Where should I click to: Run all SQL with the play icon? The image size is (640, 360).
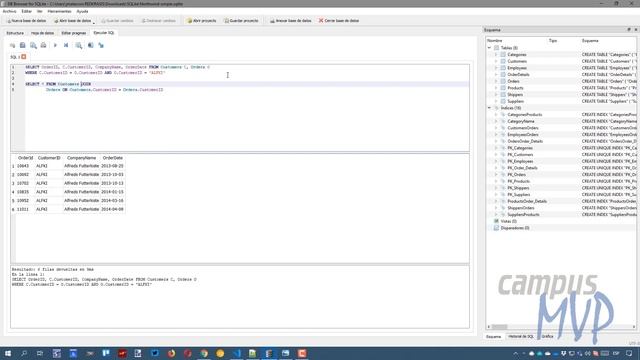[55, 45]
